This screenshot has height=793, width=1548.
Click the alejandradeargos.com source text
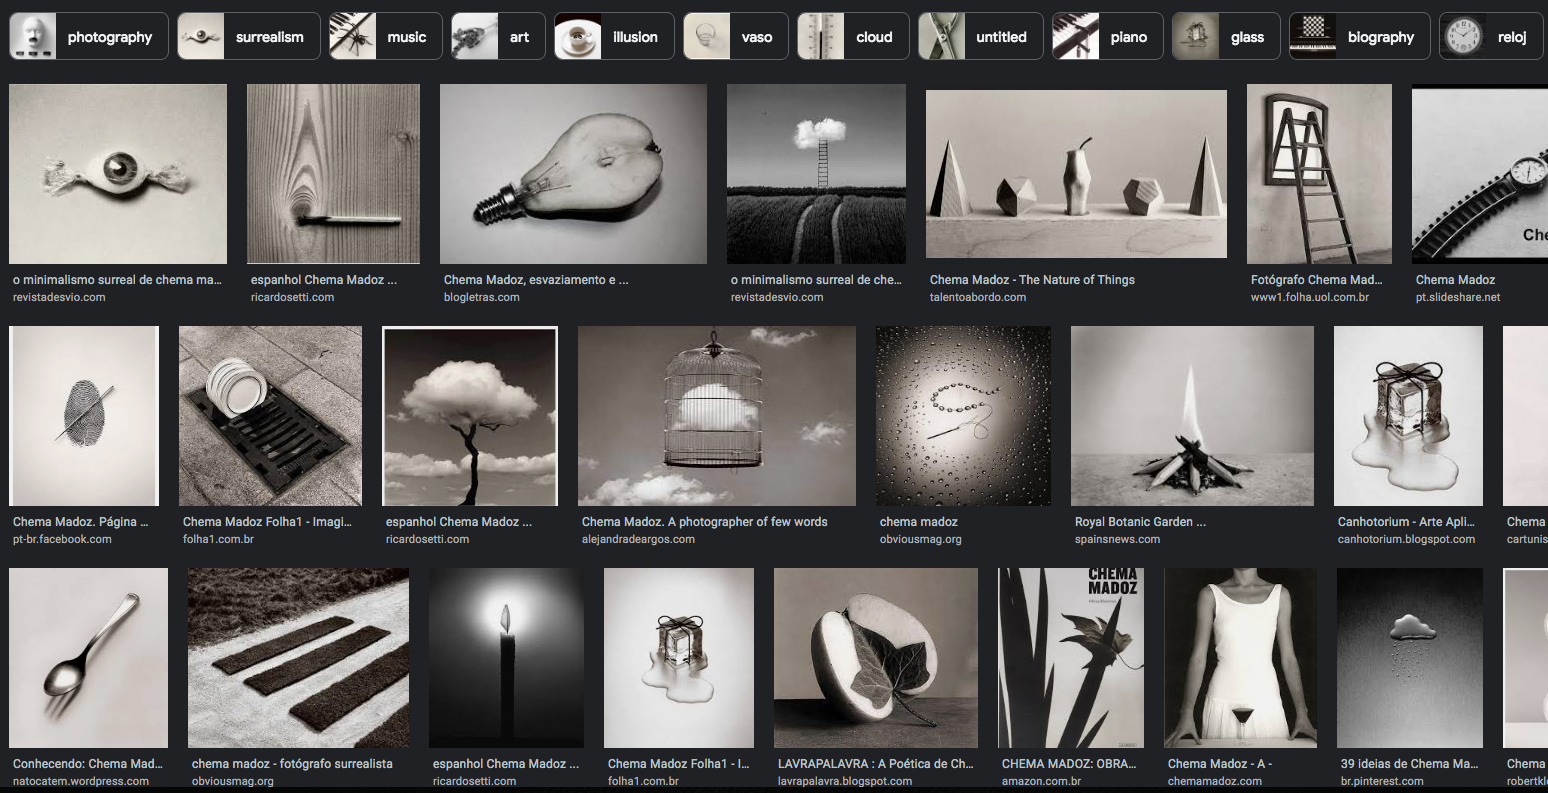(638, 539)
